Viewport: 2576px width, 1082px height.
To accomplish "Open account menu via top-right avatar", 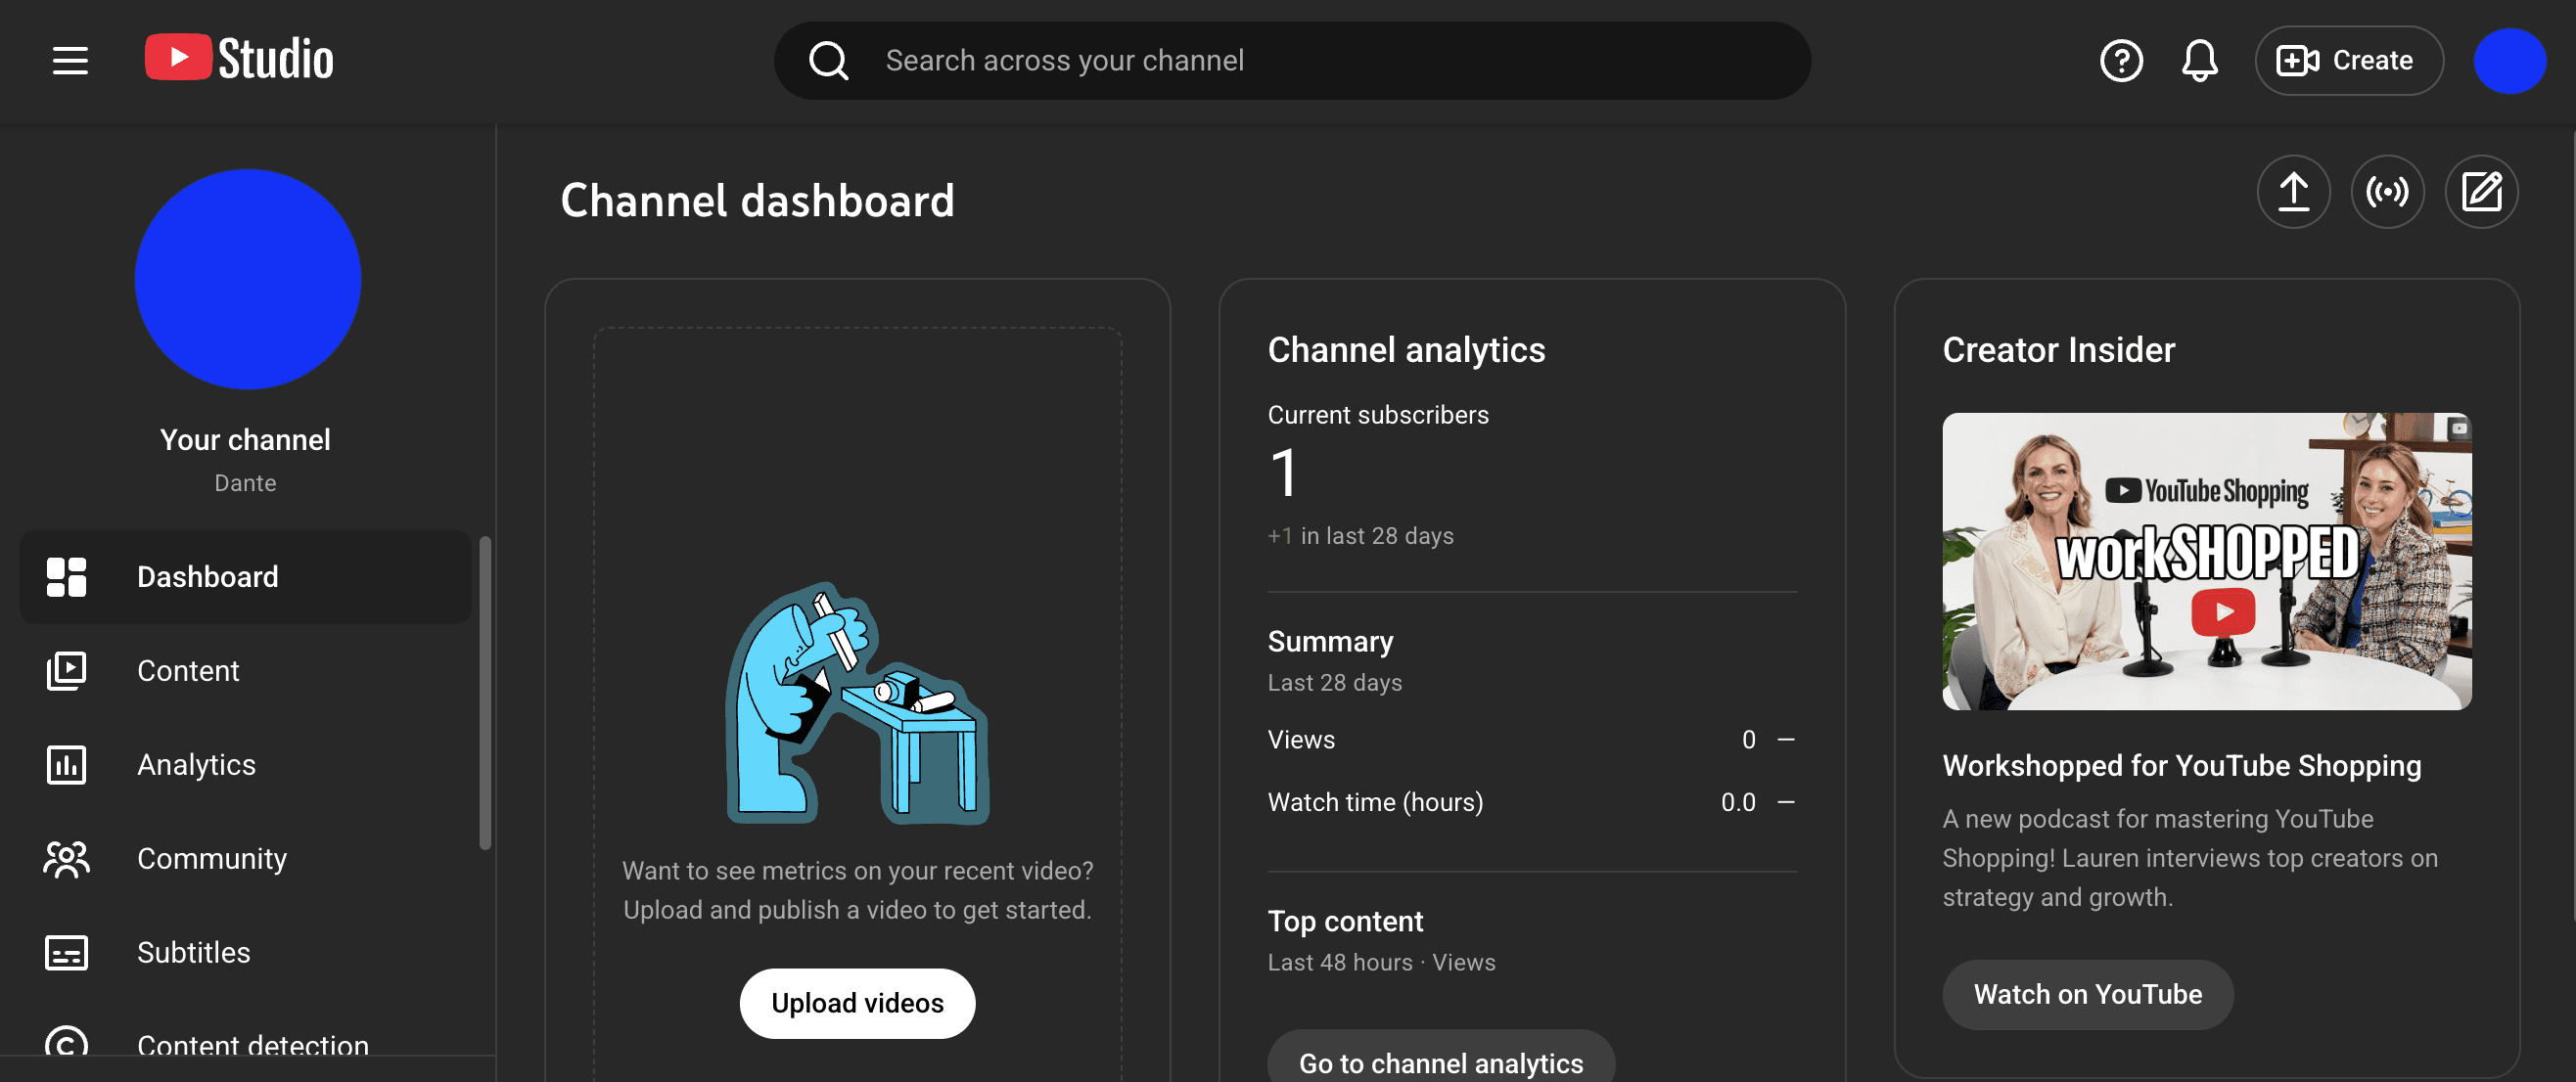I will pos(2509,60).
